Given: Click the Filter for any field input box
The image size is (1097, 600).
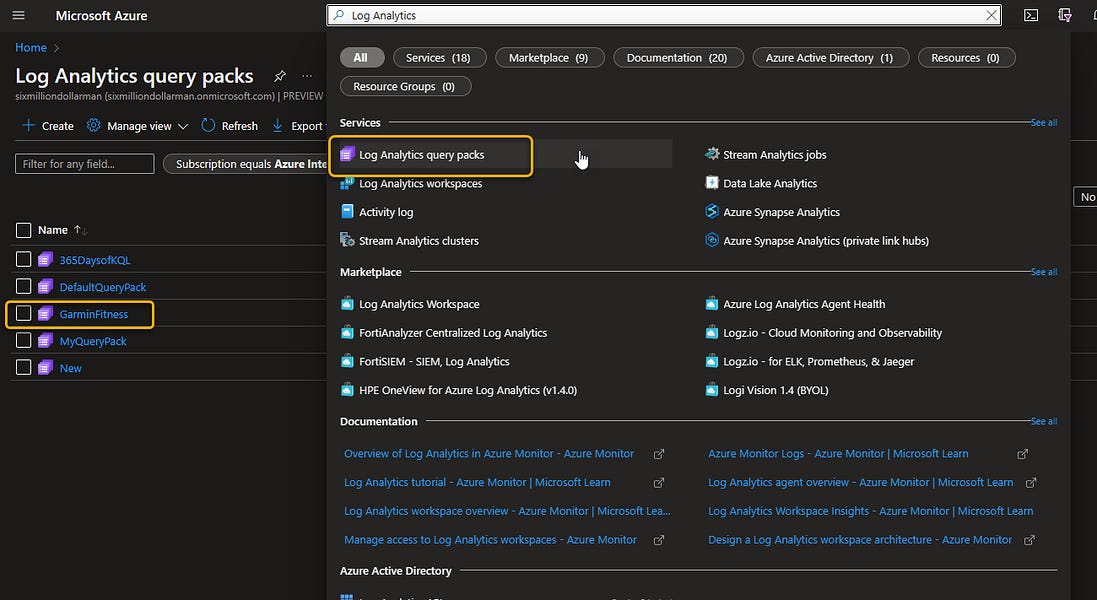Looking at the screenshot, I should pyautogui.click(x=84, y=163).
